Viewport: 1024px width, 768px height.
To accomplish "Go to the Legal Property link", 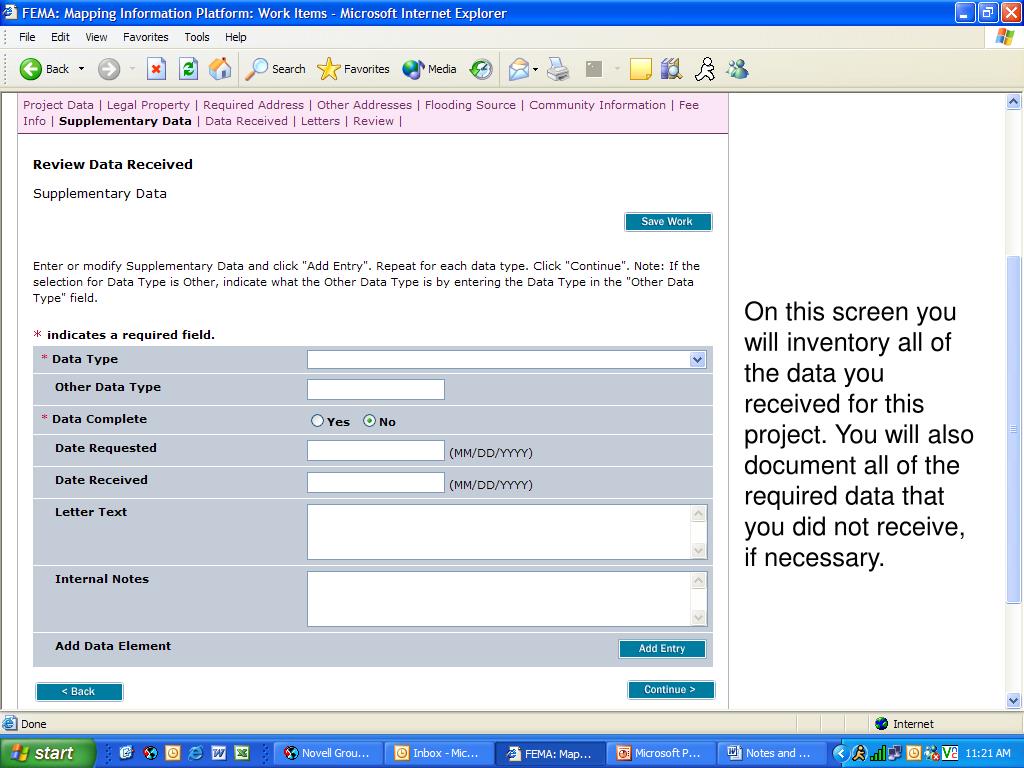I will tap(148, 105).
